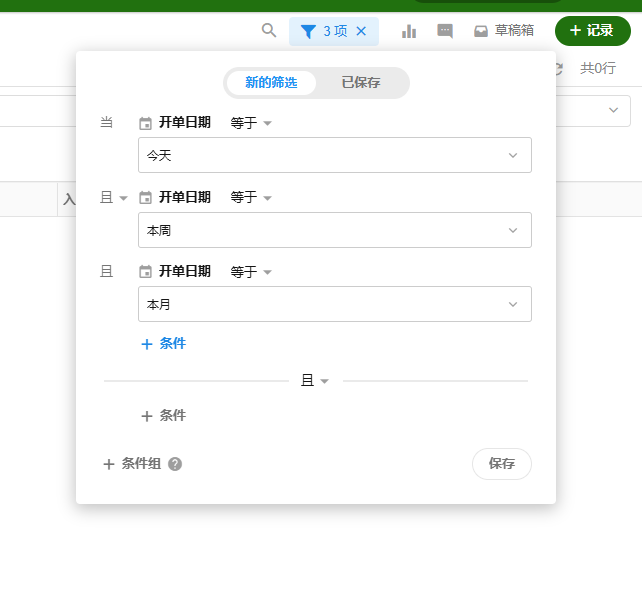Click the green 记录 add button
The height and width of the screenshot is (591, 642).
pyautogui.click(x=592, y=31)
